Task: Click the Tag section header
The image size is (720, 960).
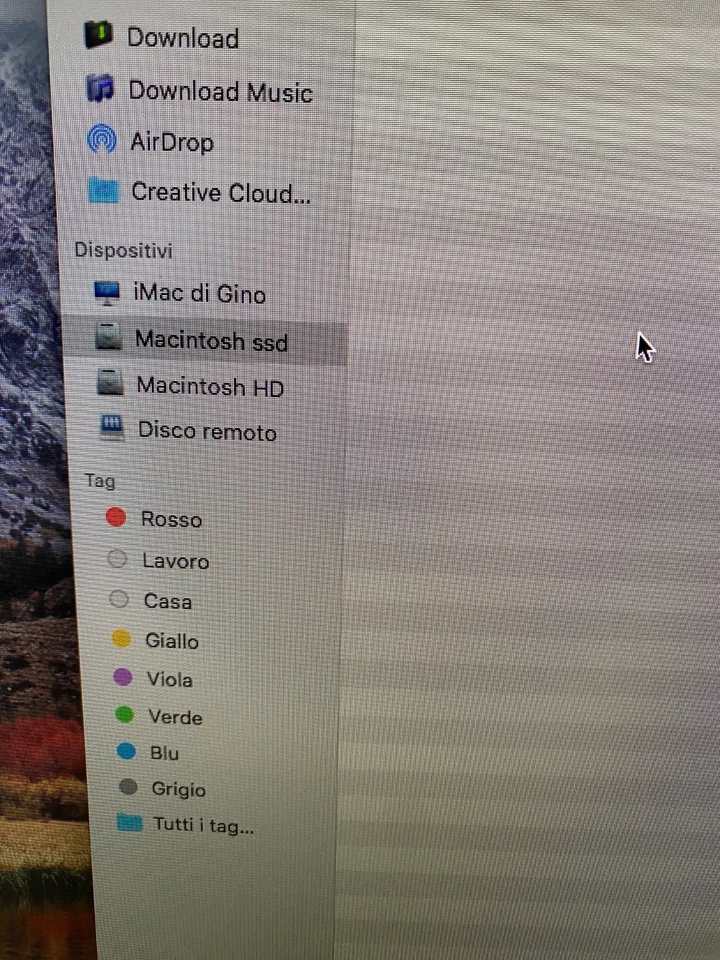Action: (x=100, y=481)
